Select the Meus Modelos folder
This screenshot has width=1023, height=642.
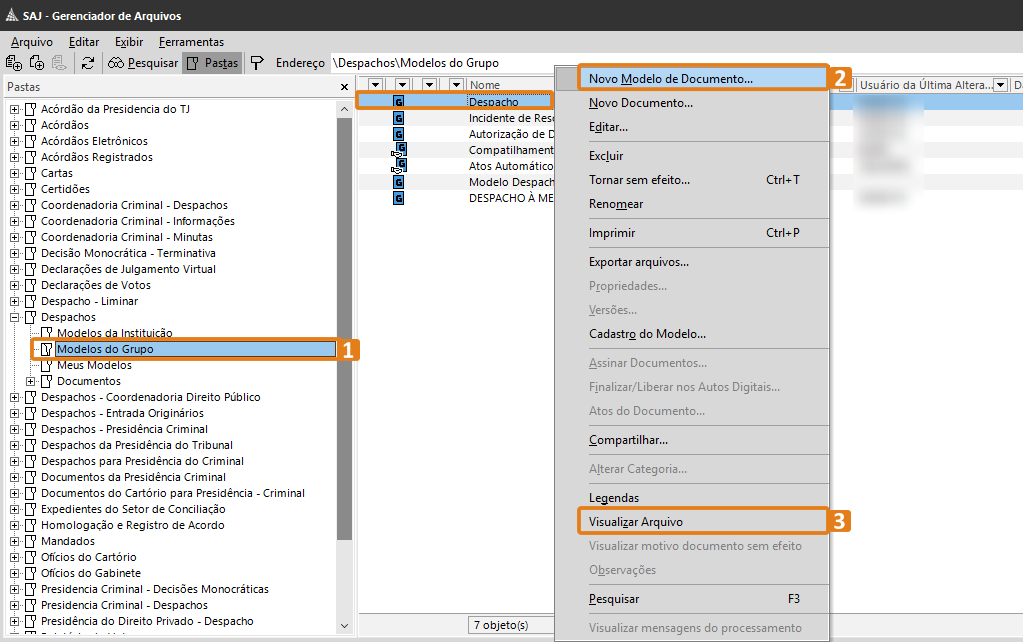(94, 365)
